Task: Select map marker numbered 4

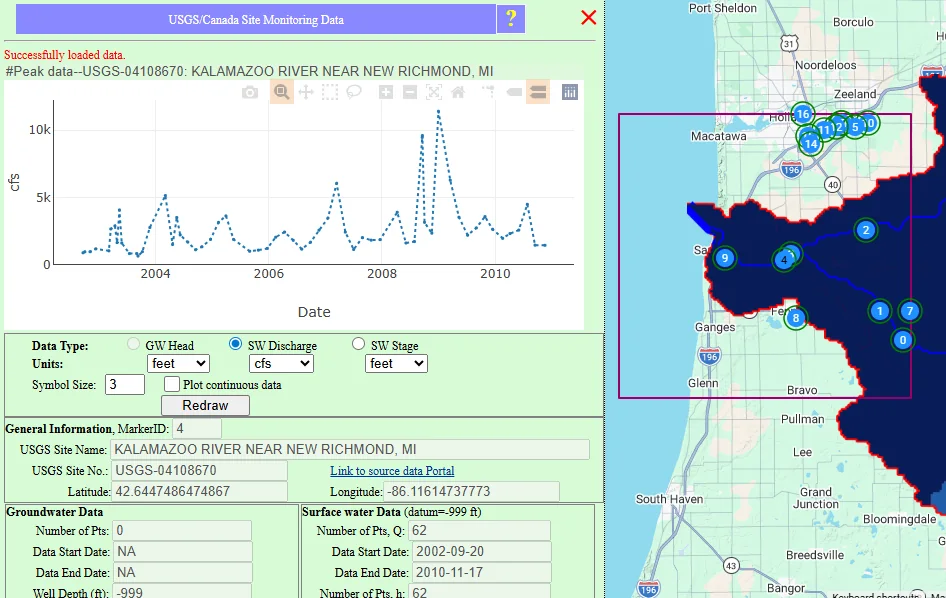Action: click(784, 260)
